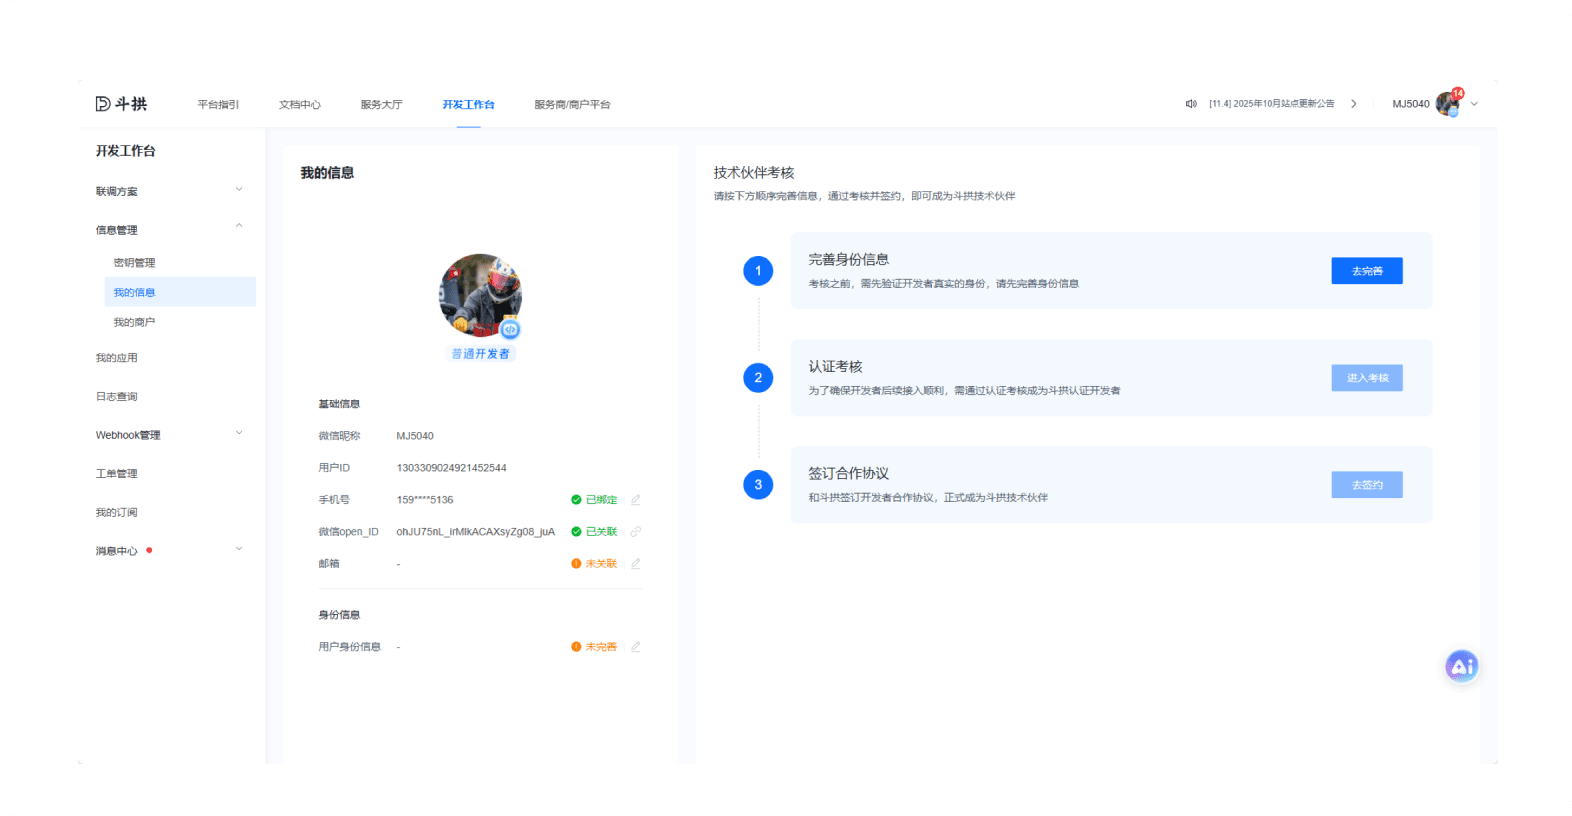The width and height of the screenshot is (1572, 816).
Task: Open the 平台指引 top tab
Action: pos(218,104)
